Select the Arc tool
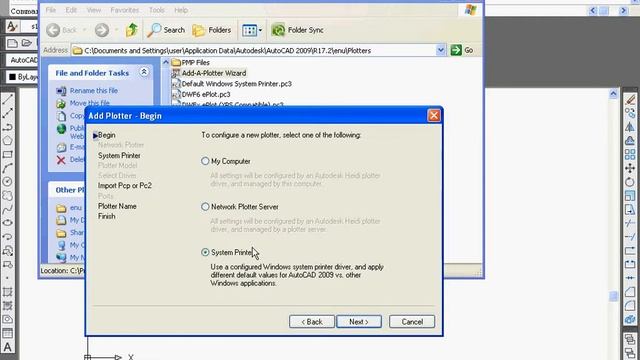The width and height of the screenshot is (640, 360). point(7,168)
